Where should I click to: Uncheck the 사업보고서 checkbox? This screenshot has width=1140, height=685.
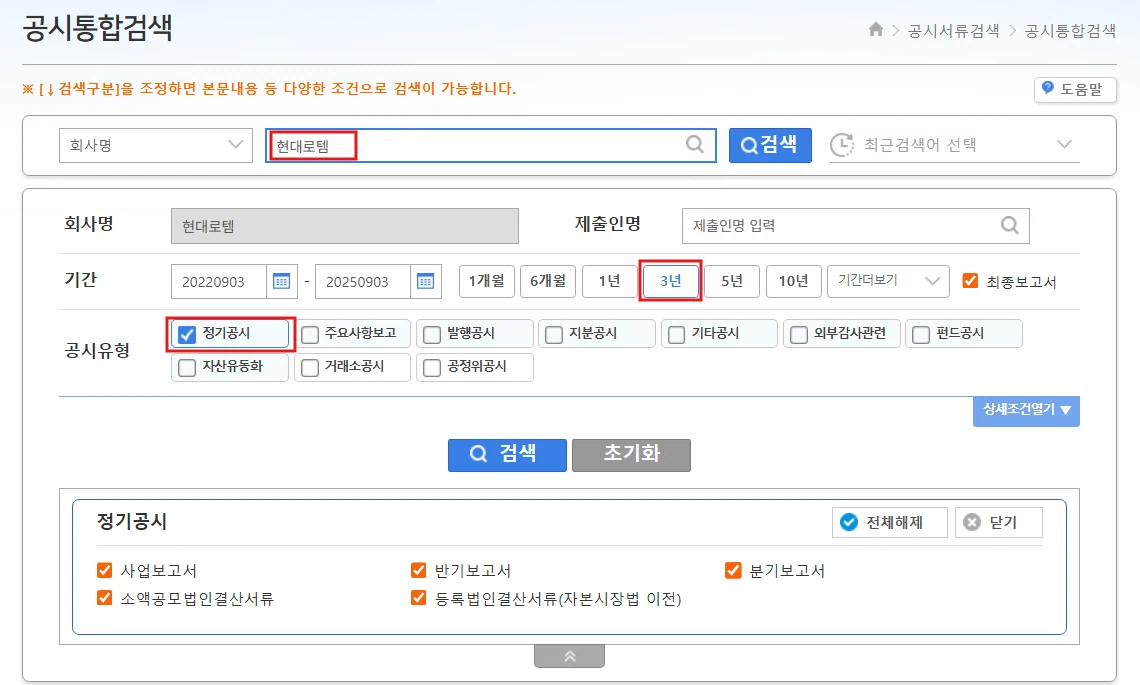tap(105, 570)
